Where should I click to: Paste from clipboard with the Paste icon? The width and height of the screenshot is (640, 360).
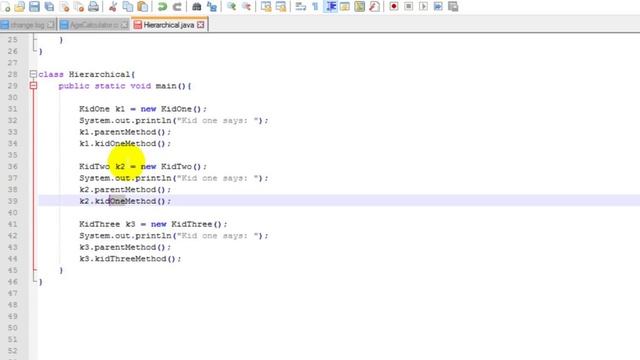(x=142, y=7)
